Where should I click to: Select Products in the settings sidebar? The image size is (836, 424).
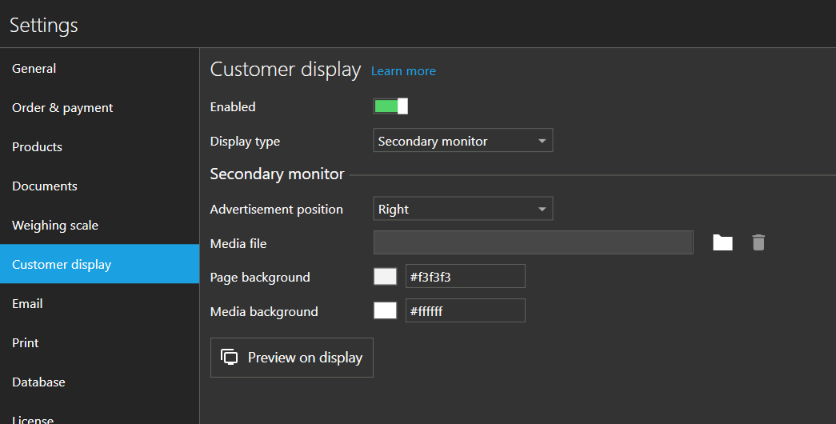pyautogui.click(x=100, y=147)
